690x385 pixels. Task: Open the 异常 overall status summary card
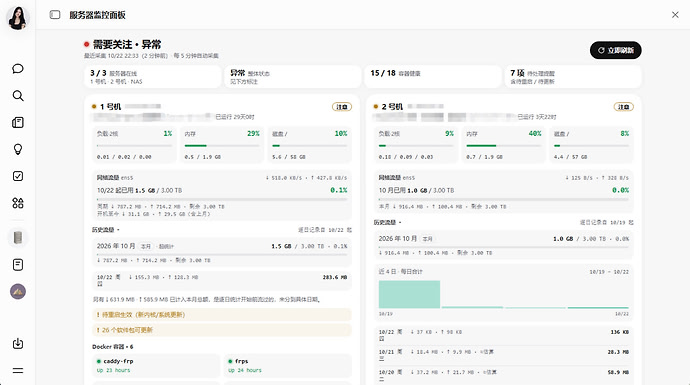click(x=293, y=77)
